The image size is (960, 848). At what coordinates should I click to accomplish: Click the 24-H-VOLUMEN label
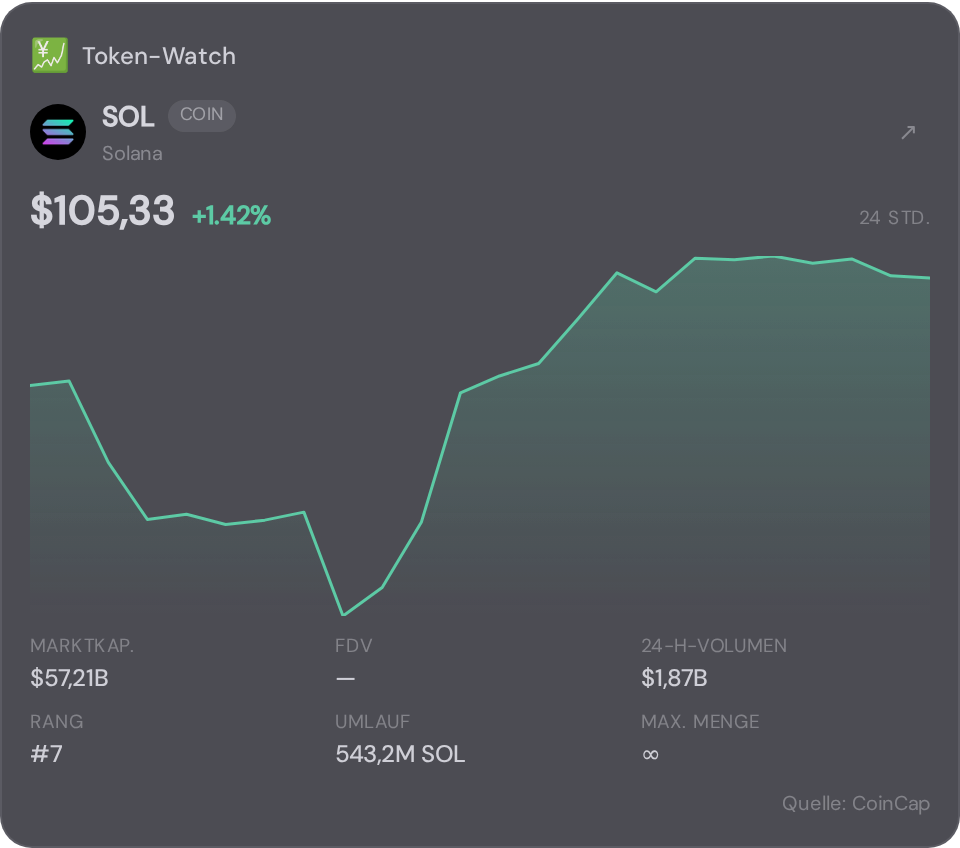click(x=714, y=645)
